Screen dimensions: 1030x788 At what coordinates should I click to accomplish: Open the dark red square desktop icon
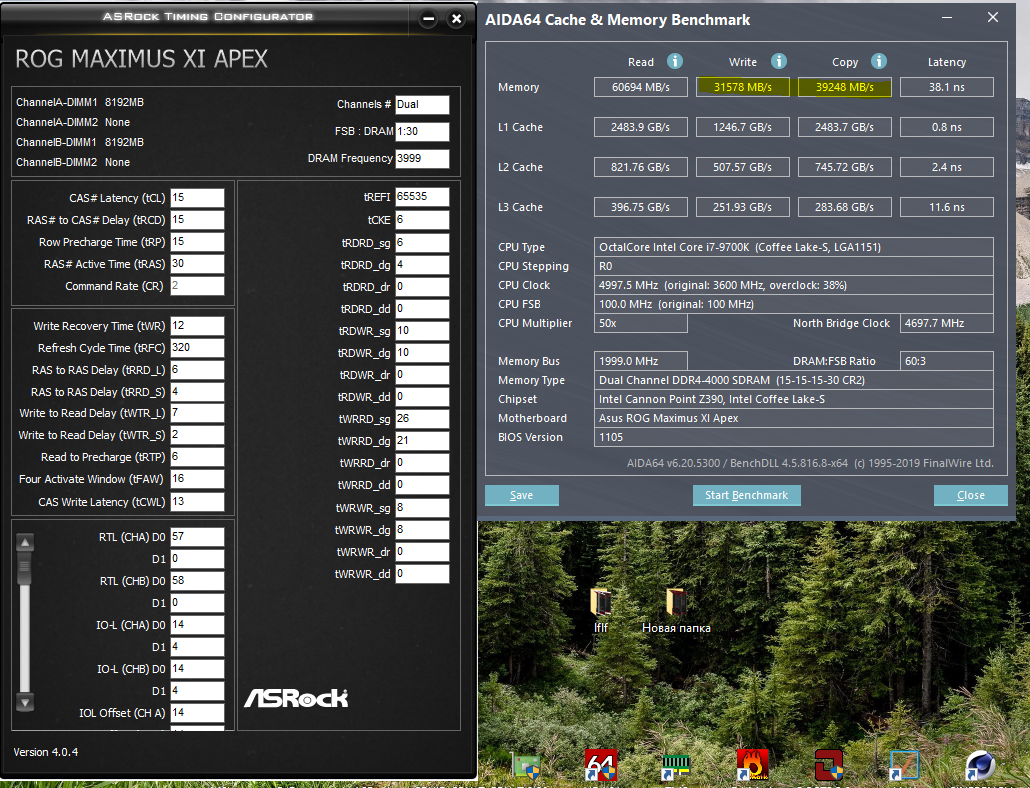[x=828, y=765]
